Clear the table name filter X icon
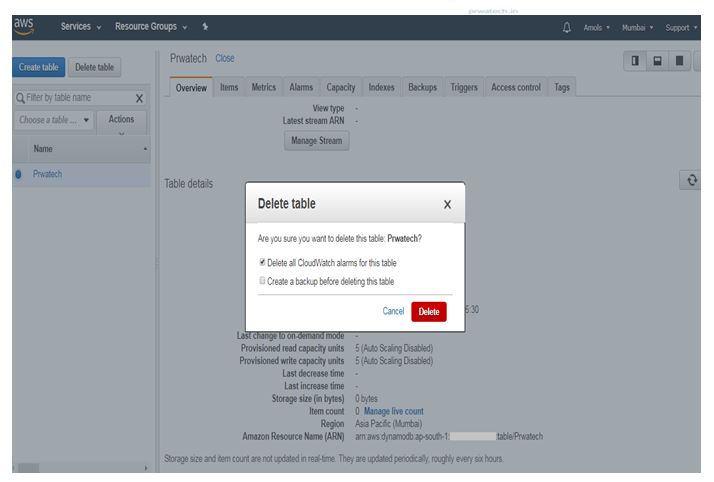Image resolution: width=714 pixels, height=482 pixels. click(139, 98)
